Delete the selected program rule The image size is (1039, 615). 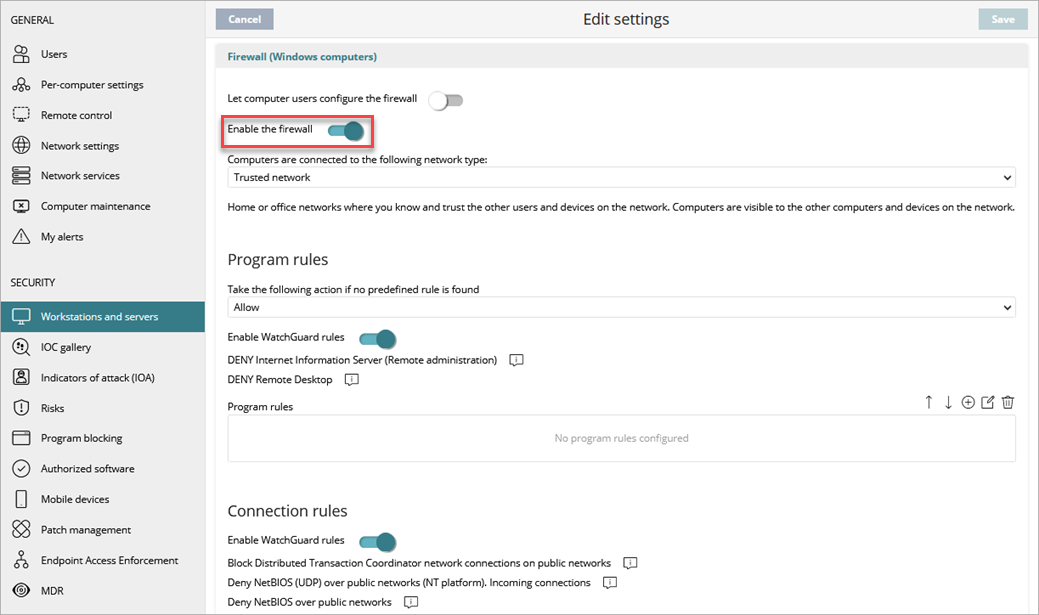point(1008,401)
